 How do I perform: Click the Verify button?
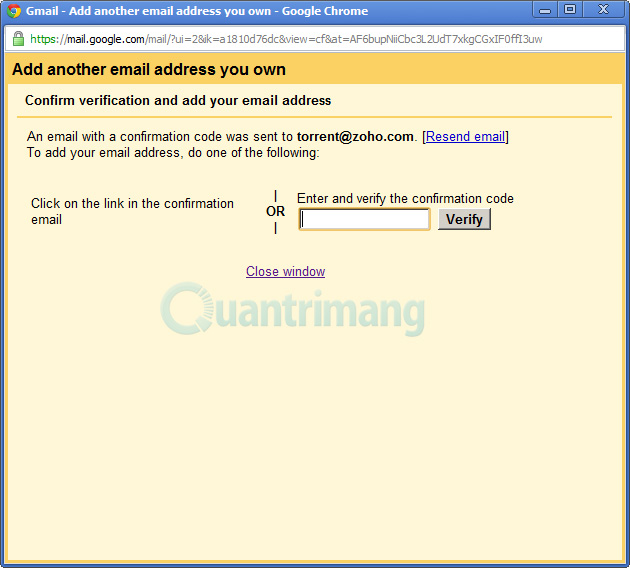tap(464, 219)
